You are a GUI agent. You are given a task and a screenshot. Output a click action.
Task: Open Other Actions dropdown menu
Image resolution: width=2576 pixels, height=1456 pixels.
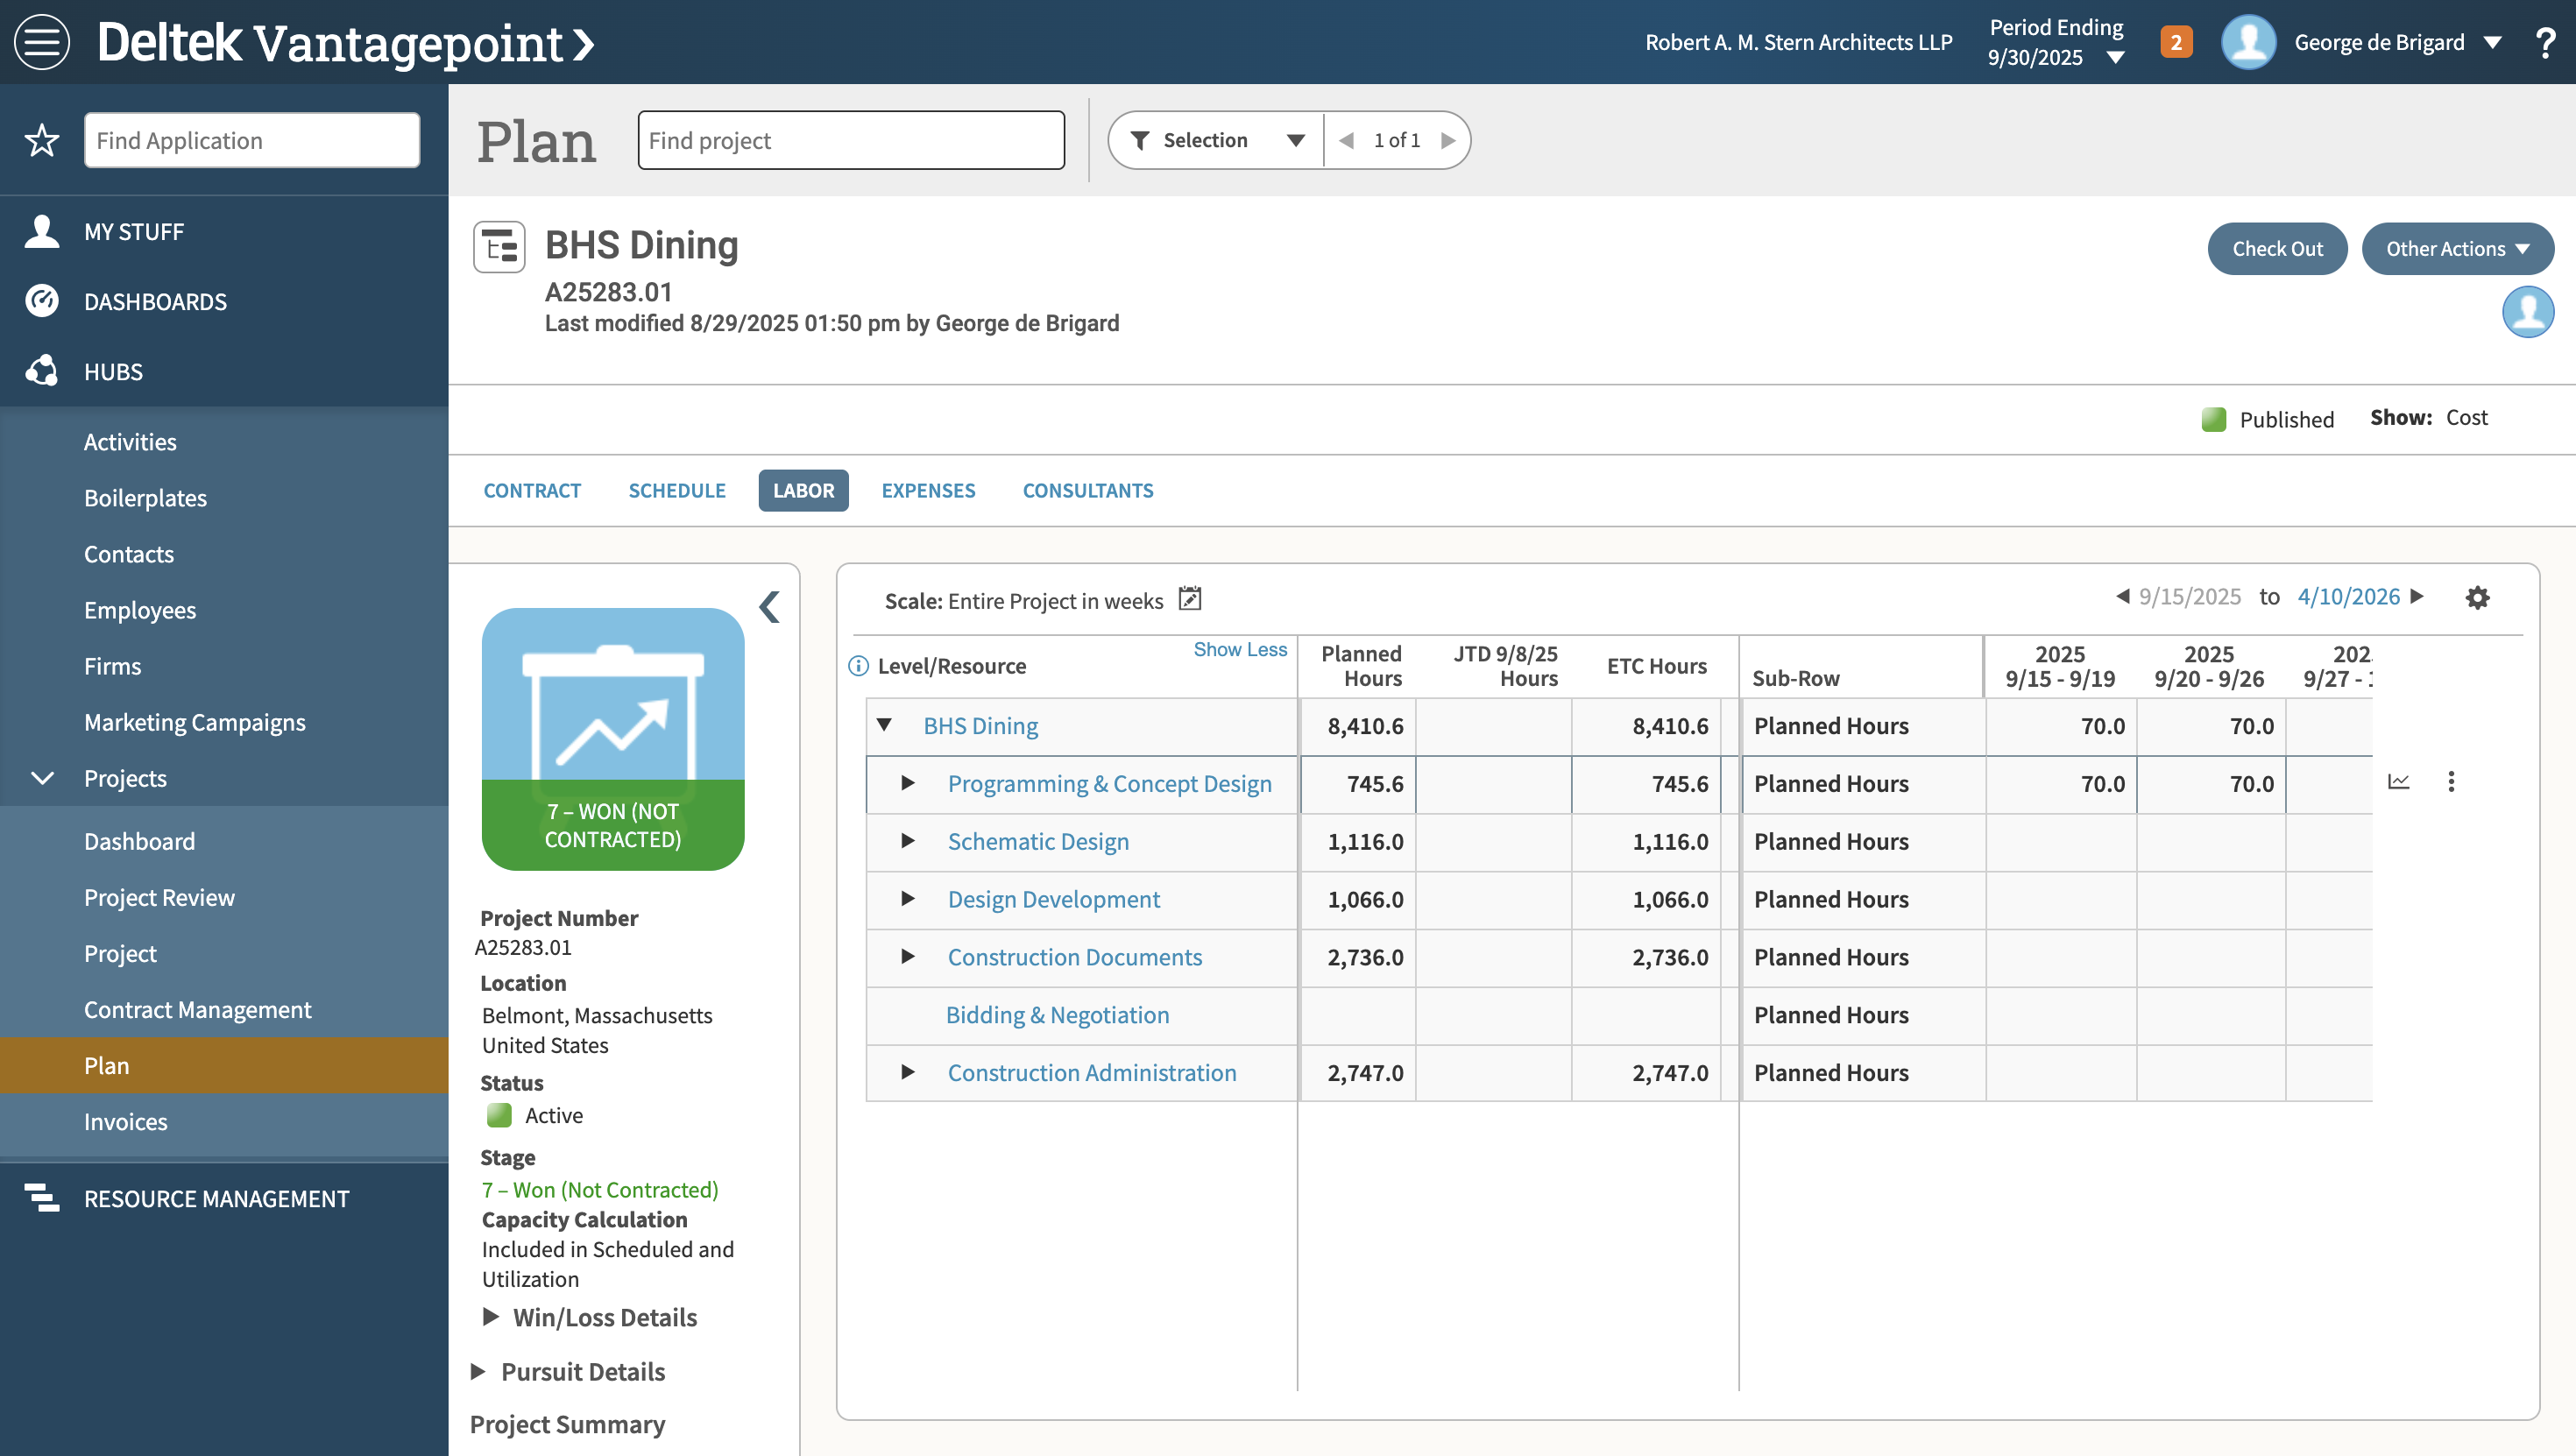point(2456,249)
